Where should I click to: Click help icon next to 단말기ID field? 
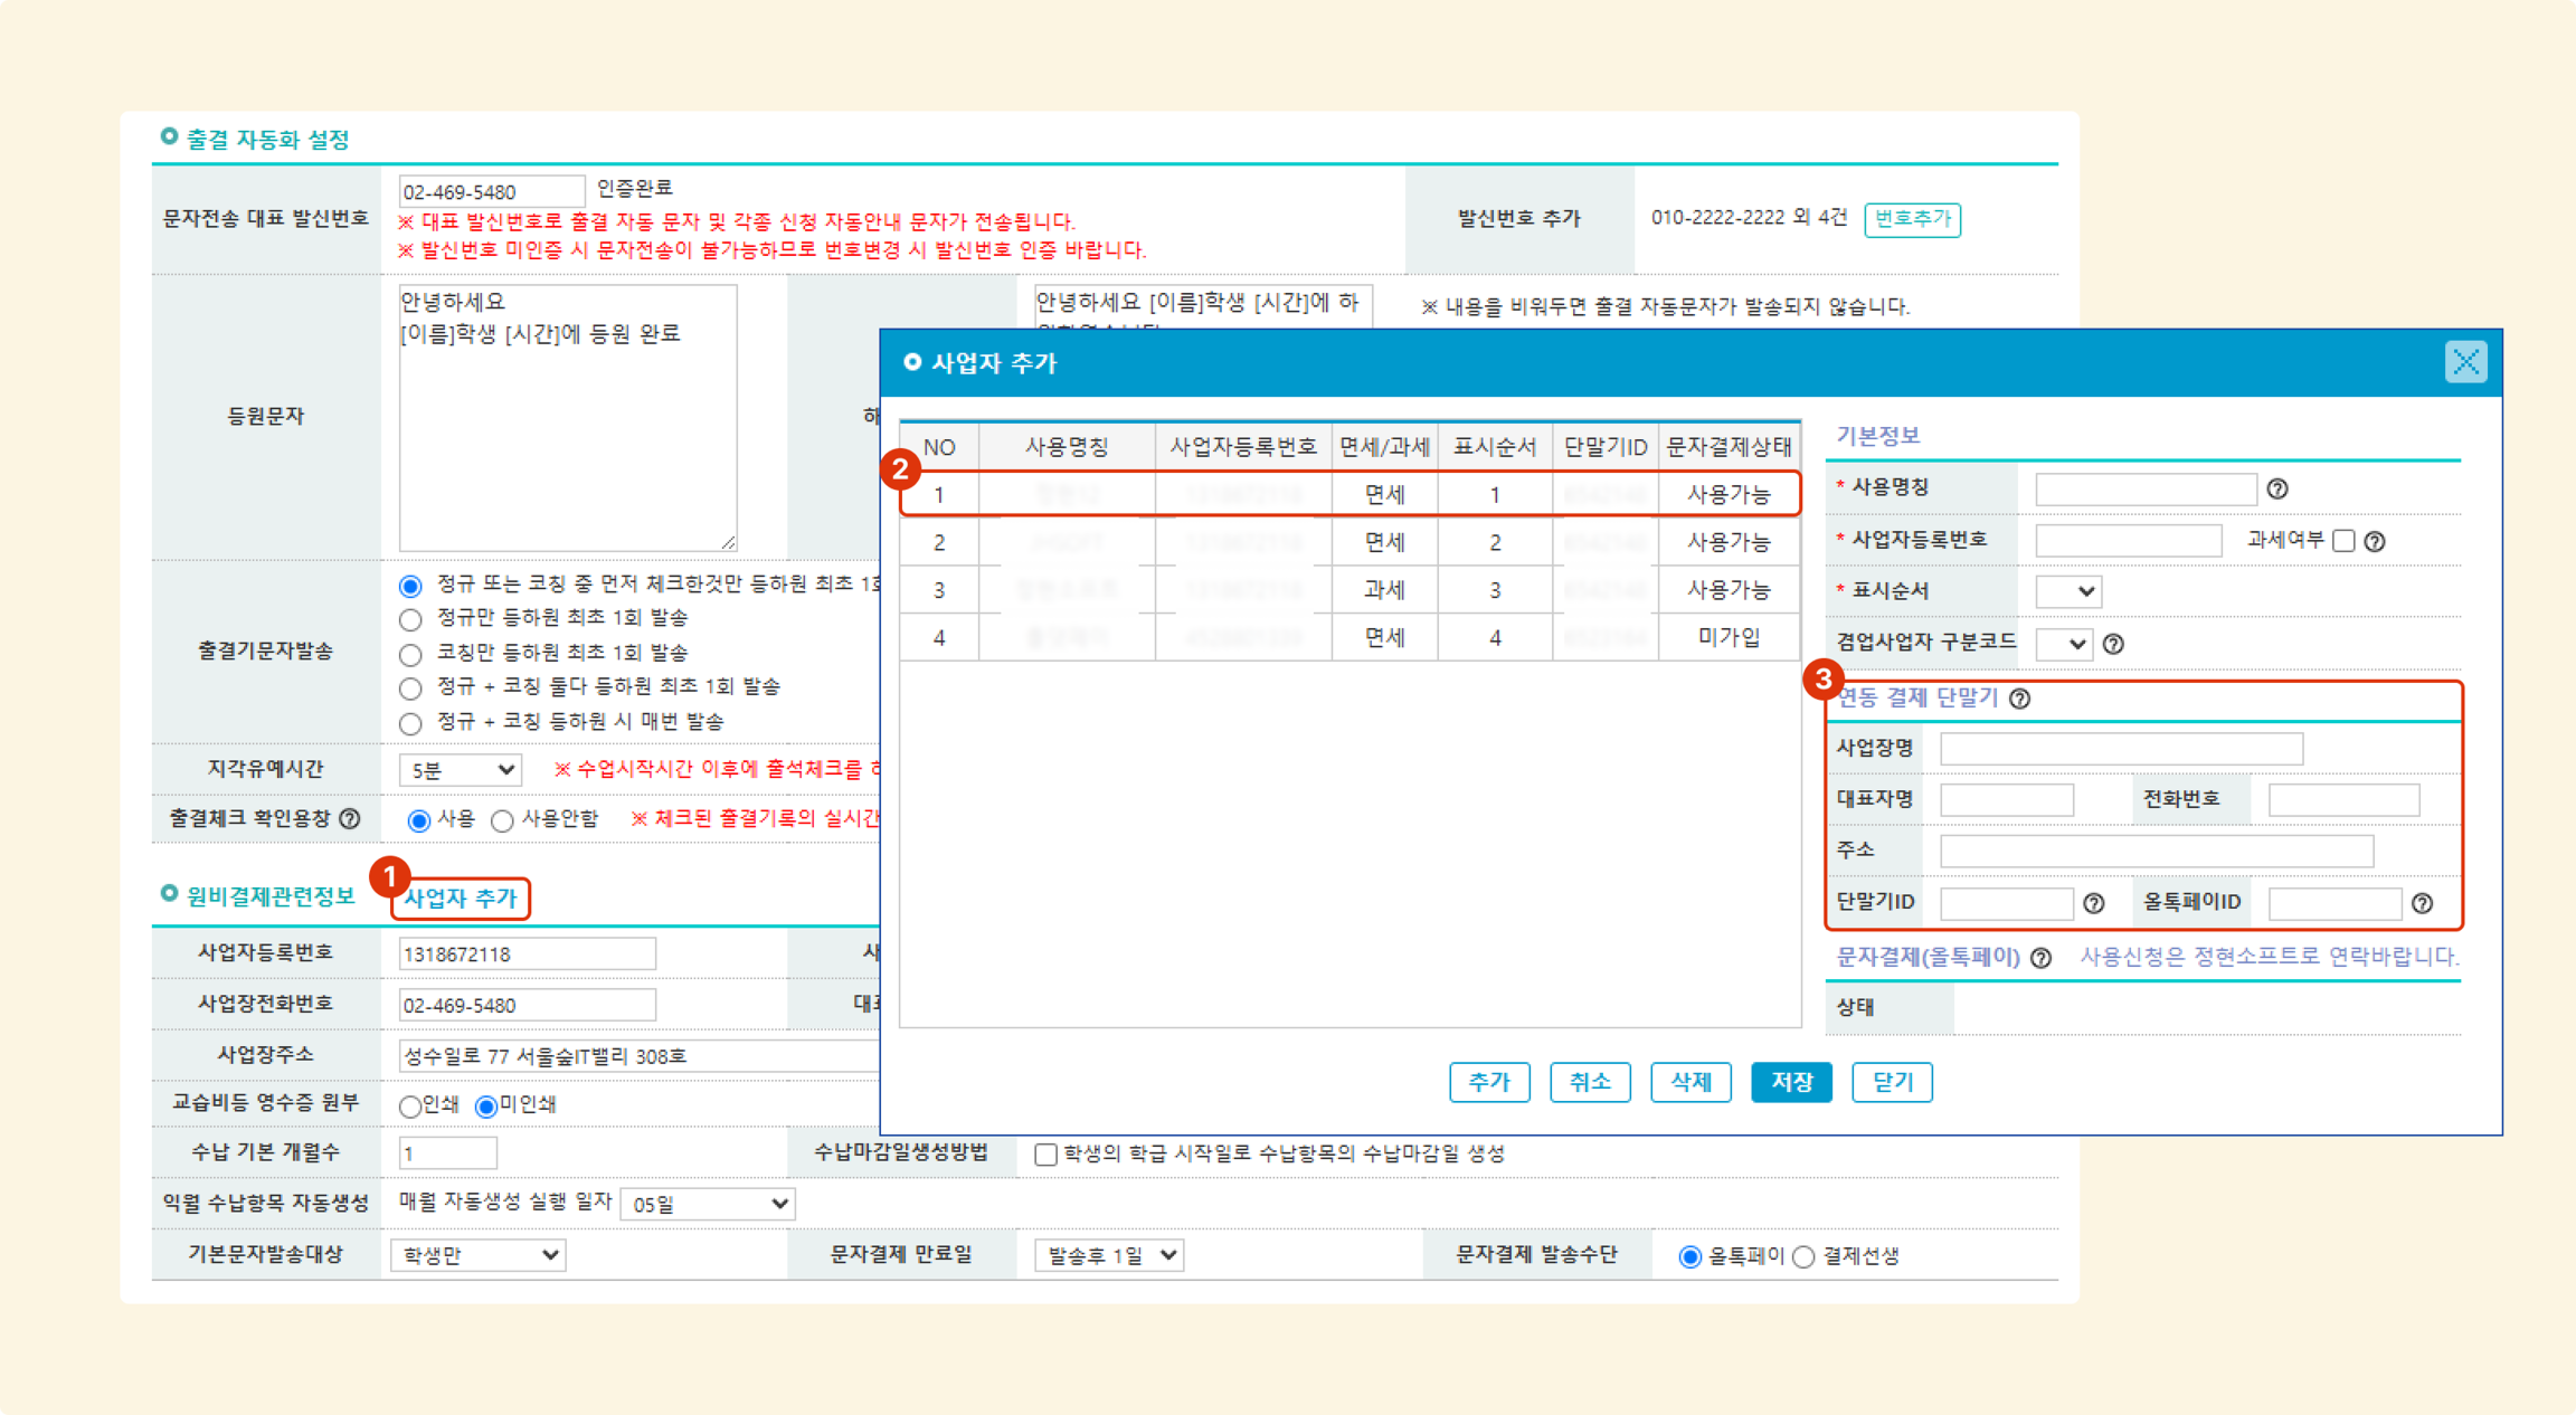tap(2093, 903)
